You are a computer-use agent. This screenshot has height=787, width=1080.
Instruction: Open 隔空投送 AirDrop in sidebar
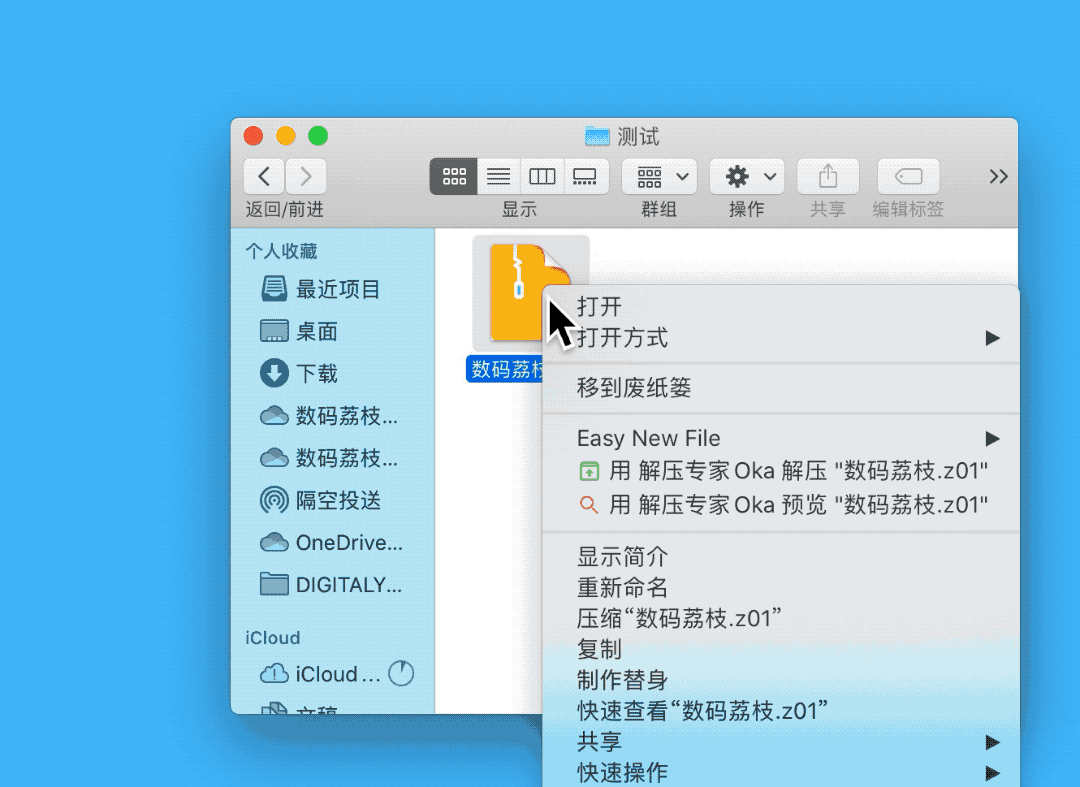coord(338,500)
